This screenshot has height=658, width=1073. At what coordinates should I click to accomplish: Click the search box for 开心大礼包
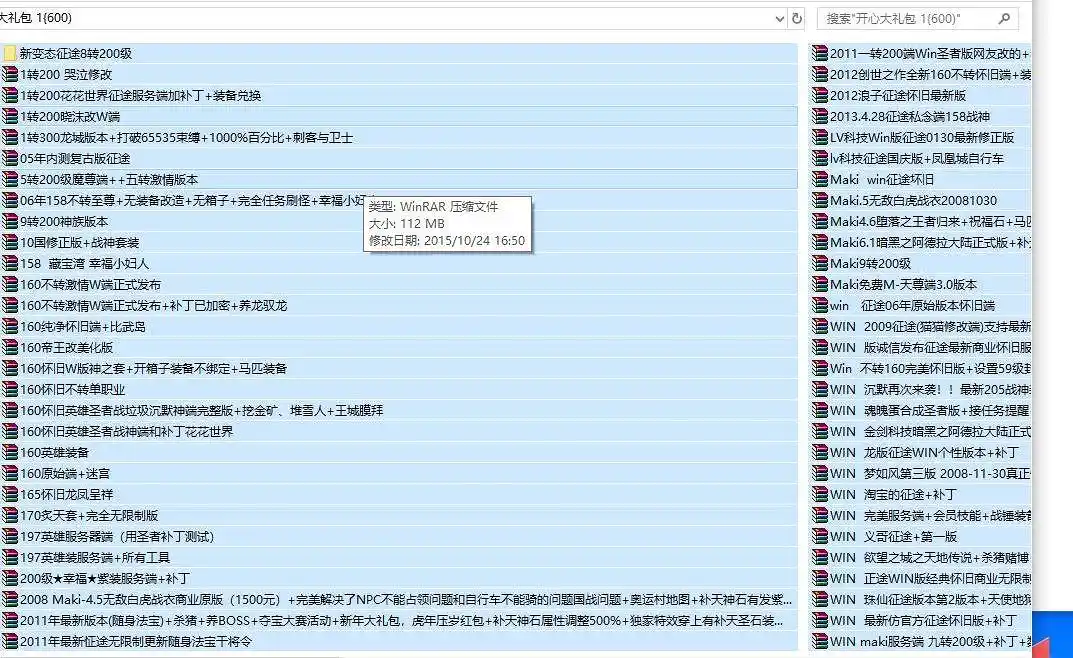905,18
